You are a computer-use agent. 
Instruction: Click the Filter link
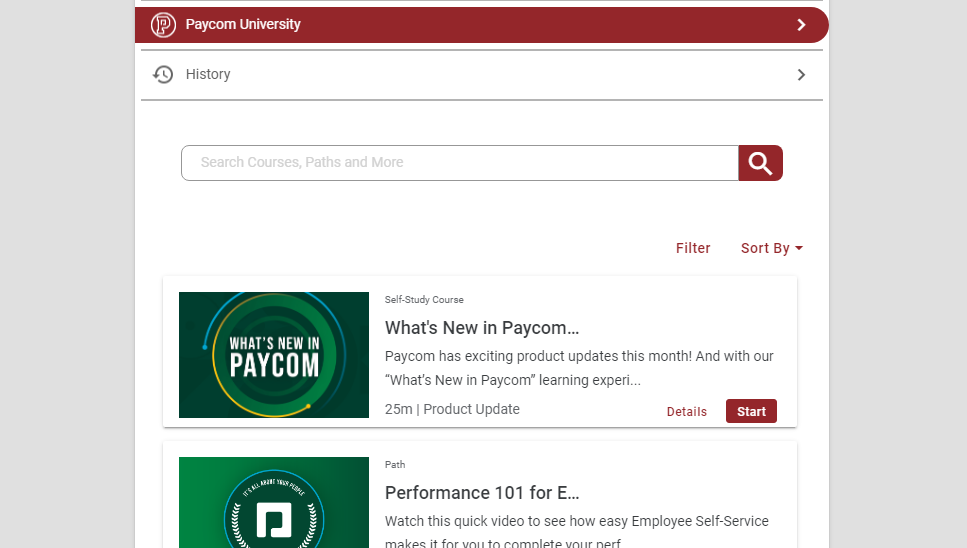[x=693, y=248]
